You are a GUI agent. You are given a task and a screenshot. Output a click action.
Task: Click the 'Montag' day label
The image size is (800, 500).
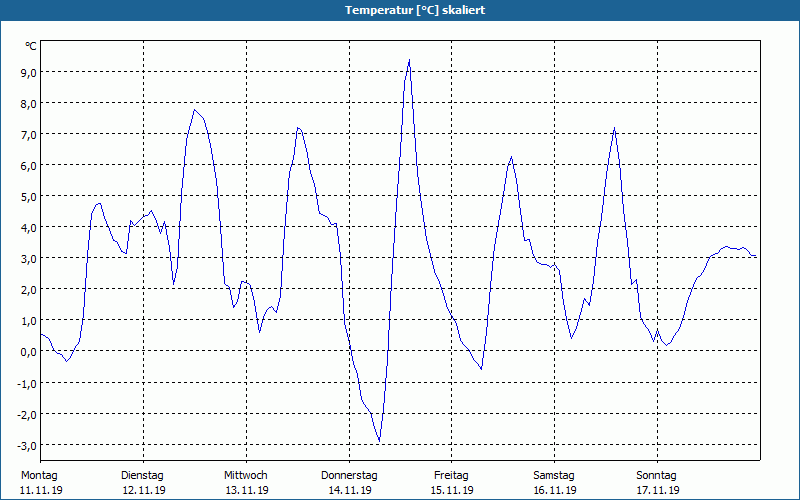pos(39,476)
